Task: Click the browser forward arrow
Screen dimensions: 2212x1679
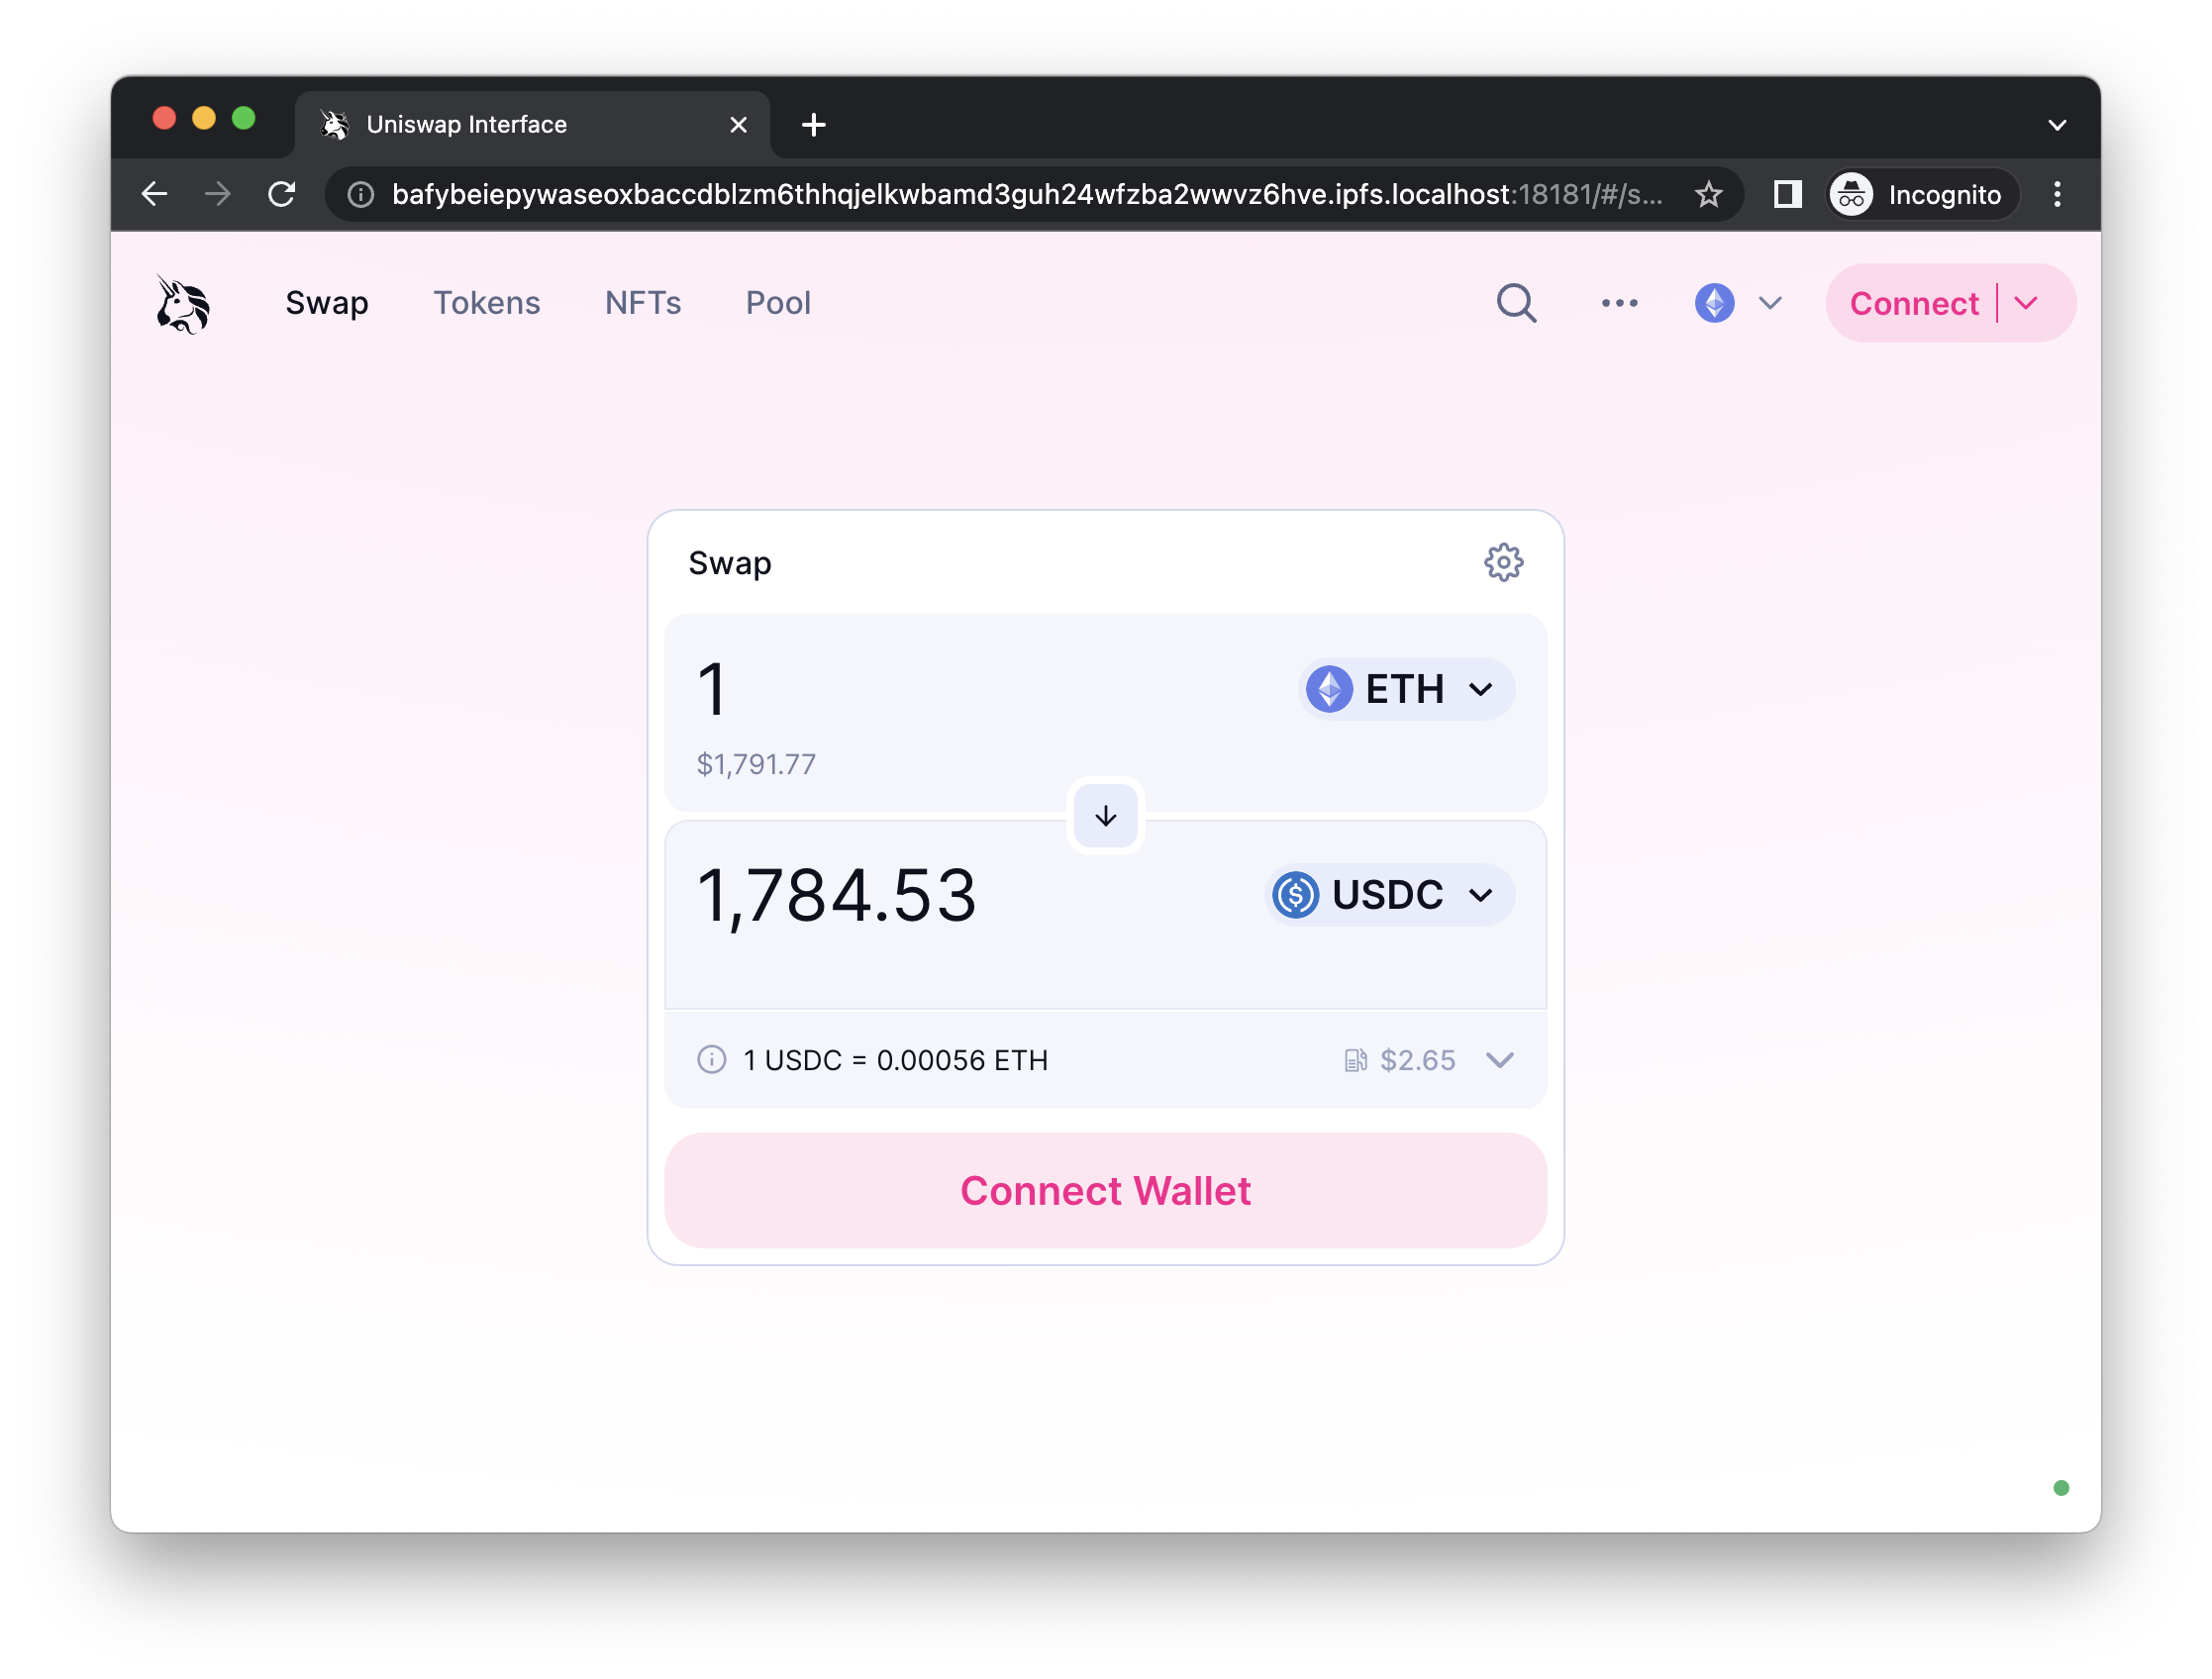Action: pyautogui.click(x=217, y=194)
